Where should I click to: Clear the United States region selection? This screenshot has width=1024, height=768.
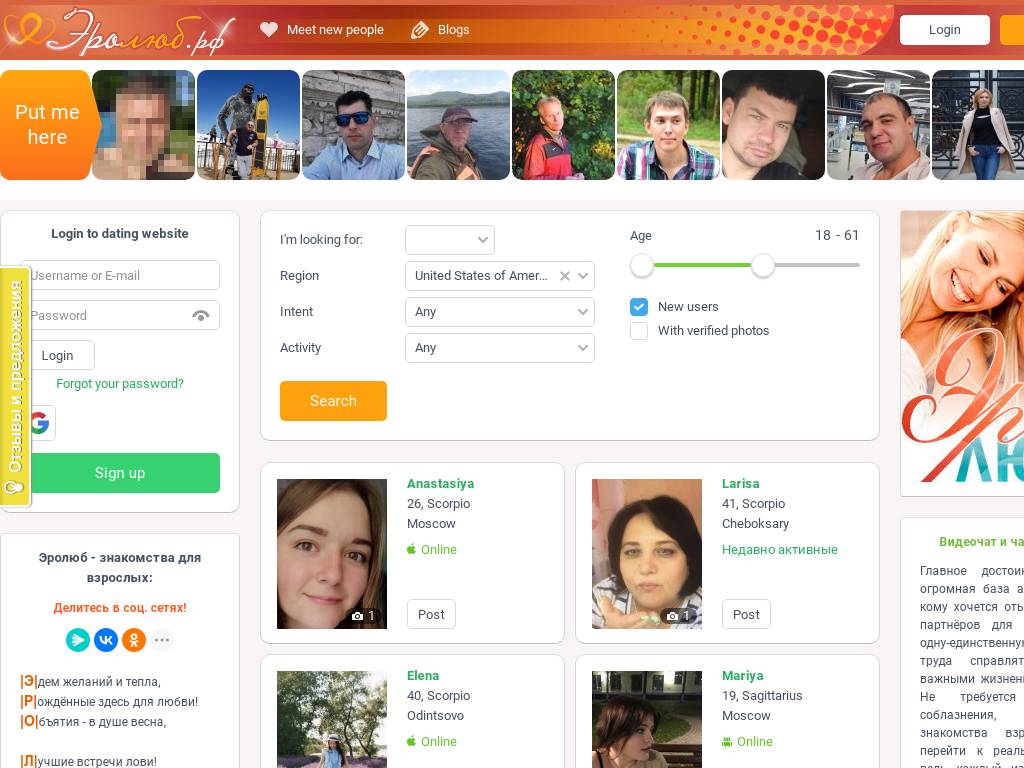click(x=564, y=276)
